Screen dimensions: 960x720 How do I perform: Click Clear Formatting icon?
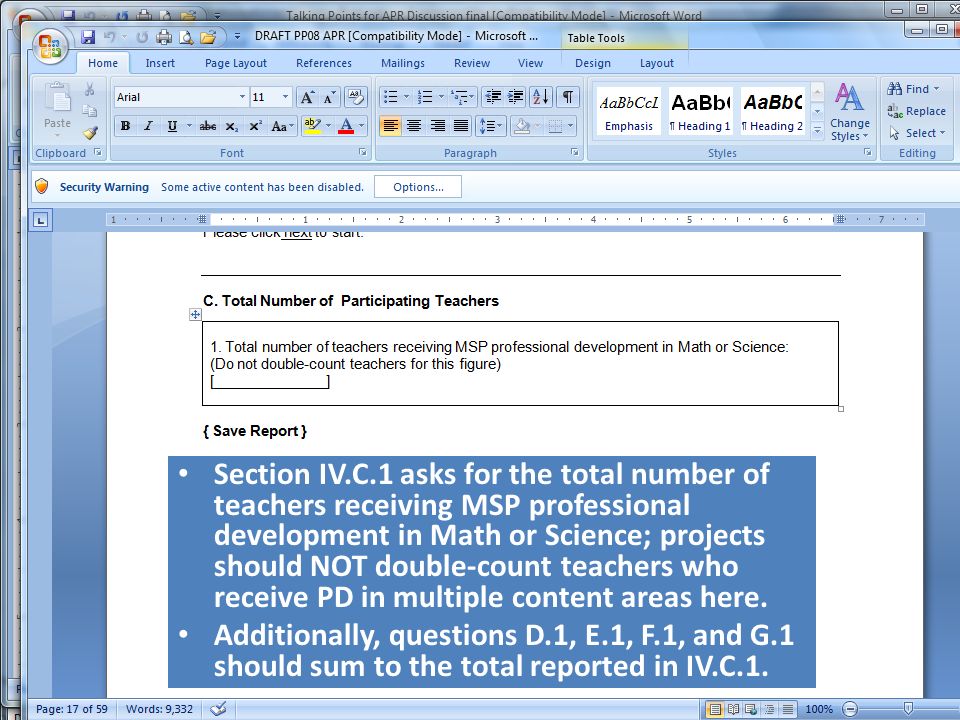point(355,97)
